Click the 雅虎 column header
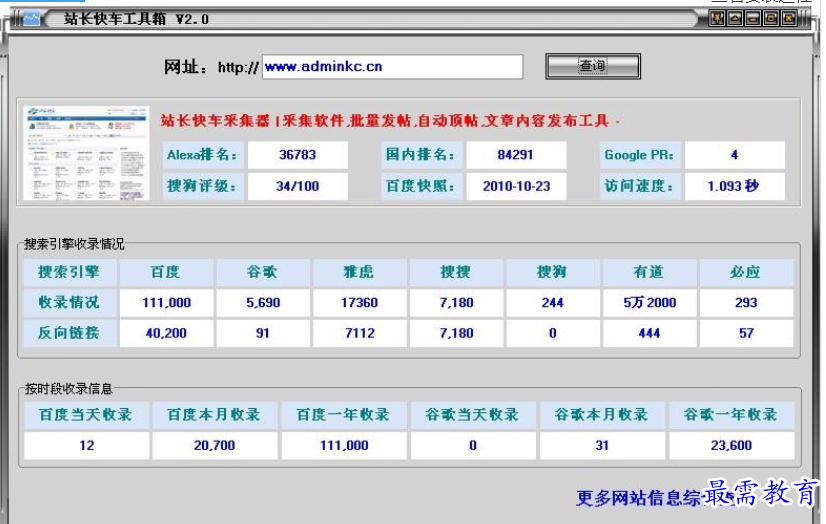This screenshot has height=524, width=826. pos(359,272)
